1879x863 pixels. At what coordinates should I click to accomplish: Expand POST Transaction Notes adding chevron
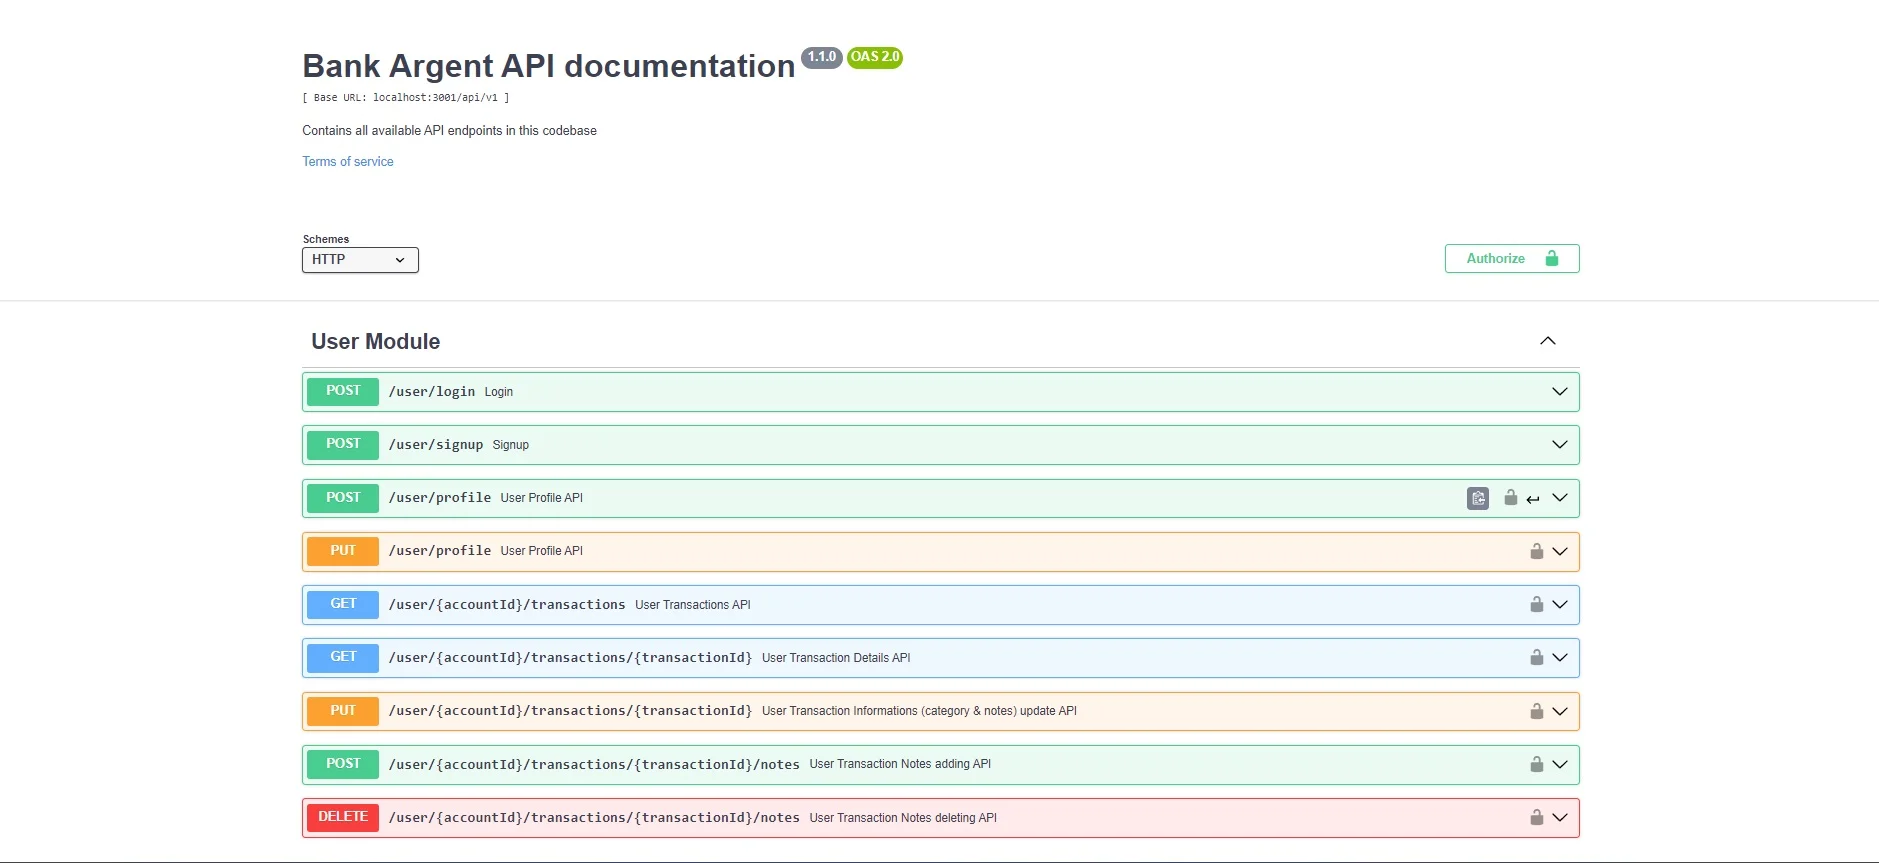pyautogui.click(x=1560, y=764)
